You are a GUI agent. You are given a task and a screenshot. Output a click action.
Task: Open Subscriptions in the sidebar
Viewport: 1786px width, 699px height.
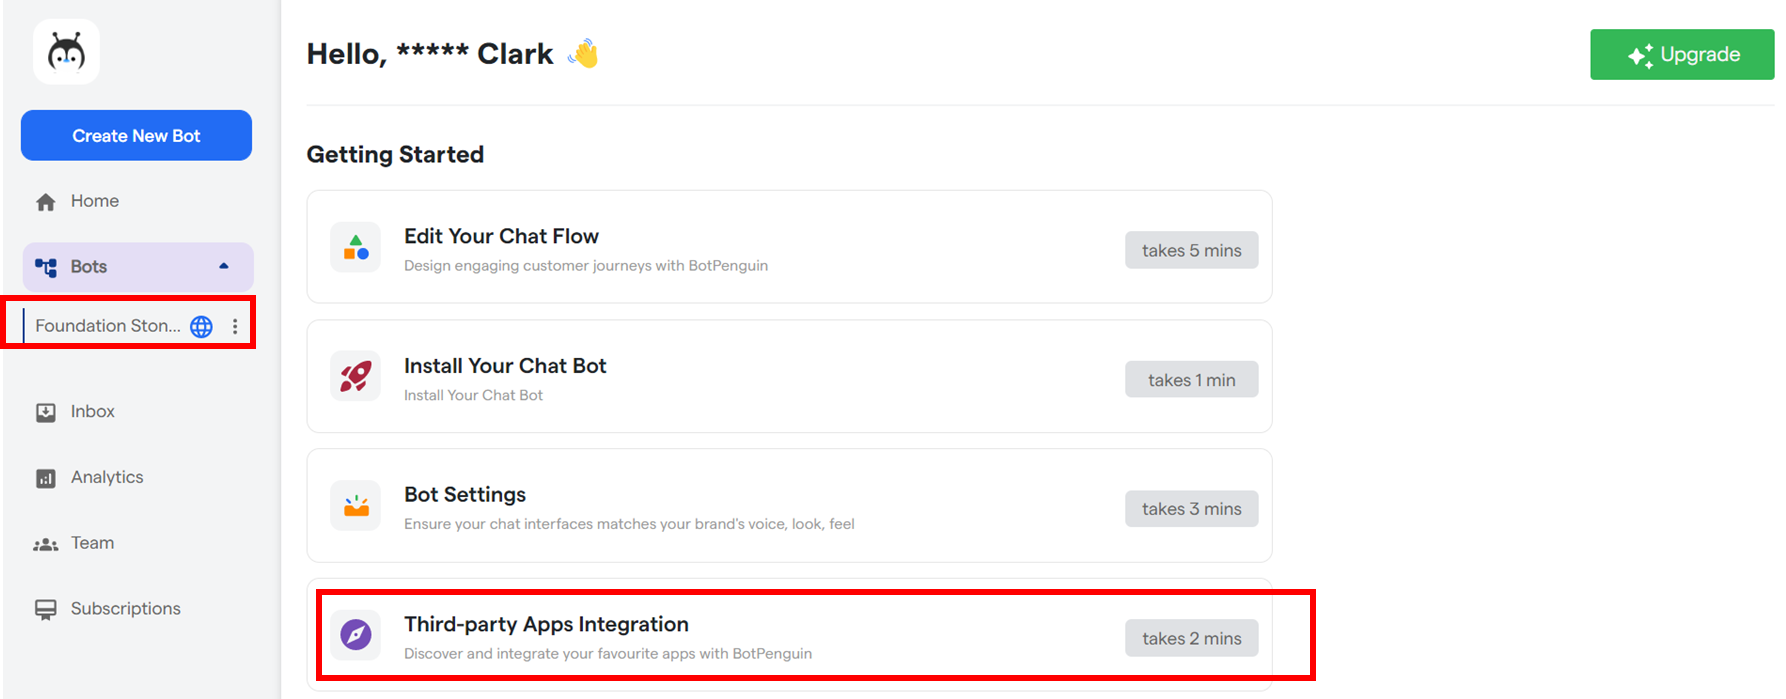125,609
